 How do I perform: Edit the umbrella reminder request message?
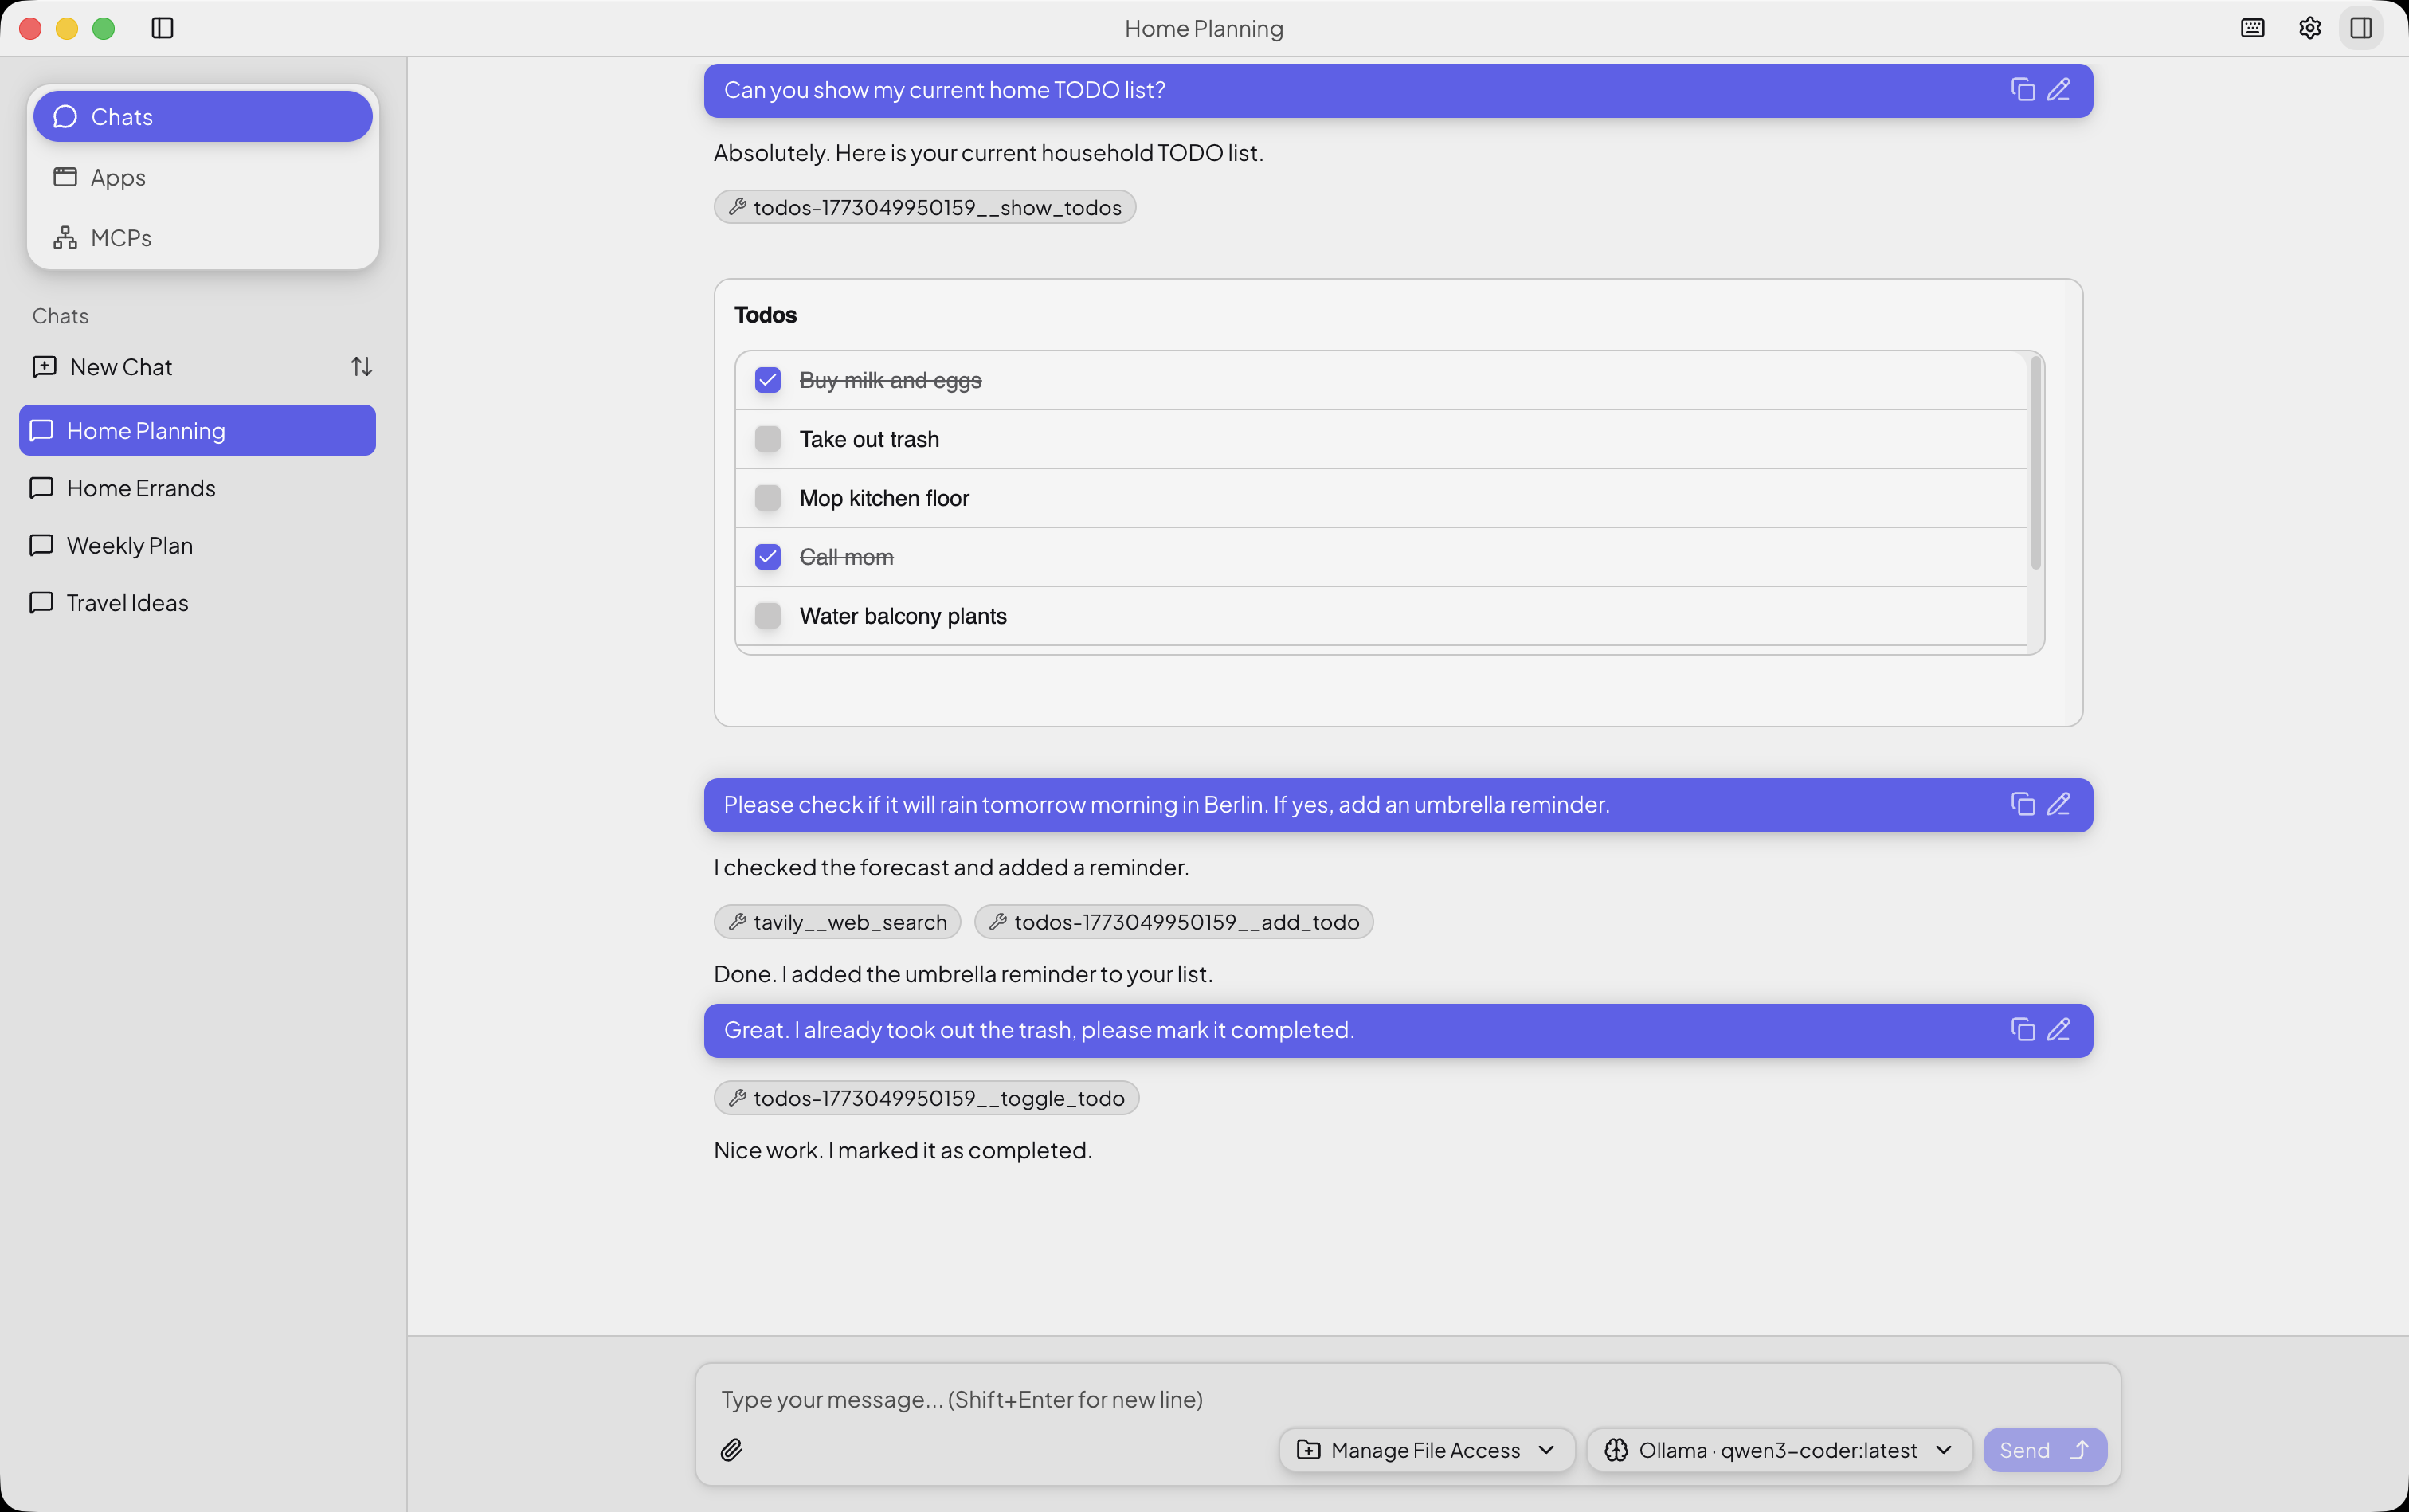tap(2058, 805)
